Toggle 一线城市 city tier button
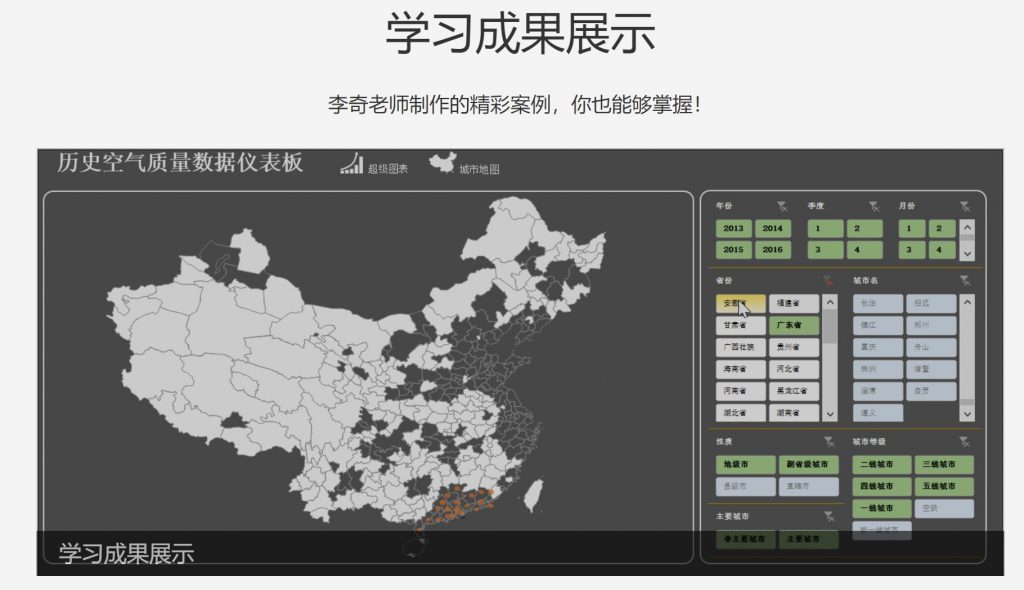Image resolution: width=1024 pixels, height=590 pixels. pyautogui.click(x=882, y=508)
